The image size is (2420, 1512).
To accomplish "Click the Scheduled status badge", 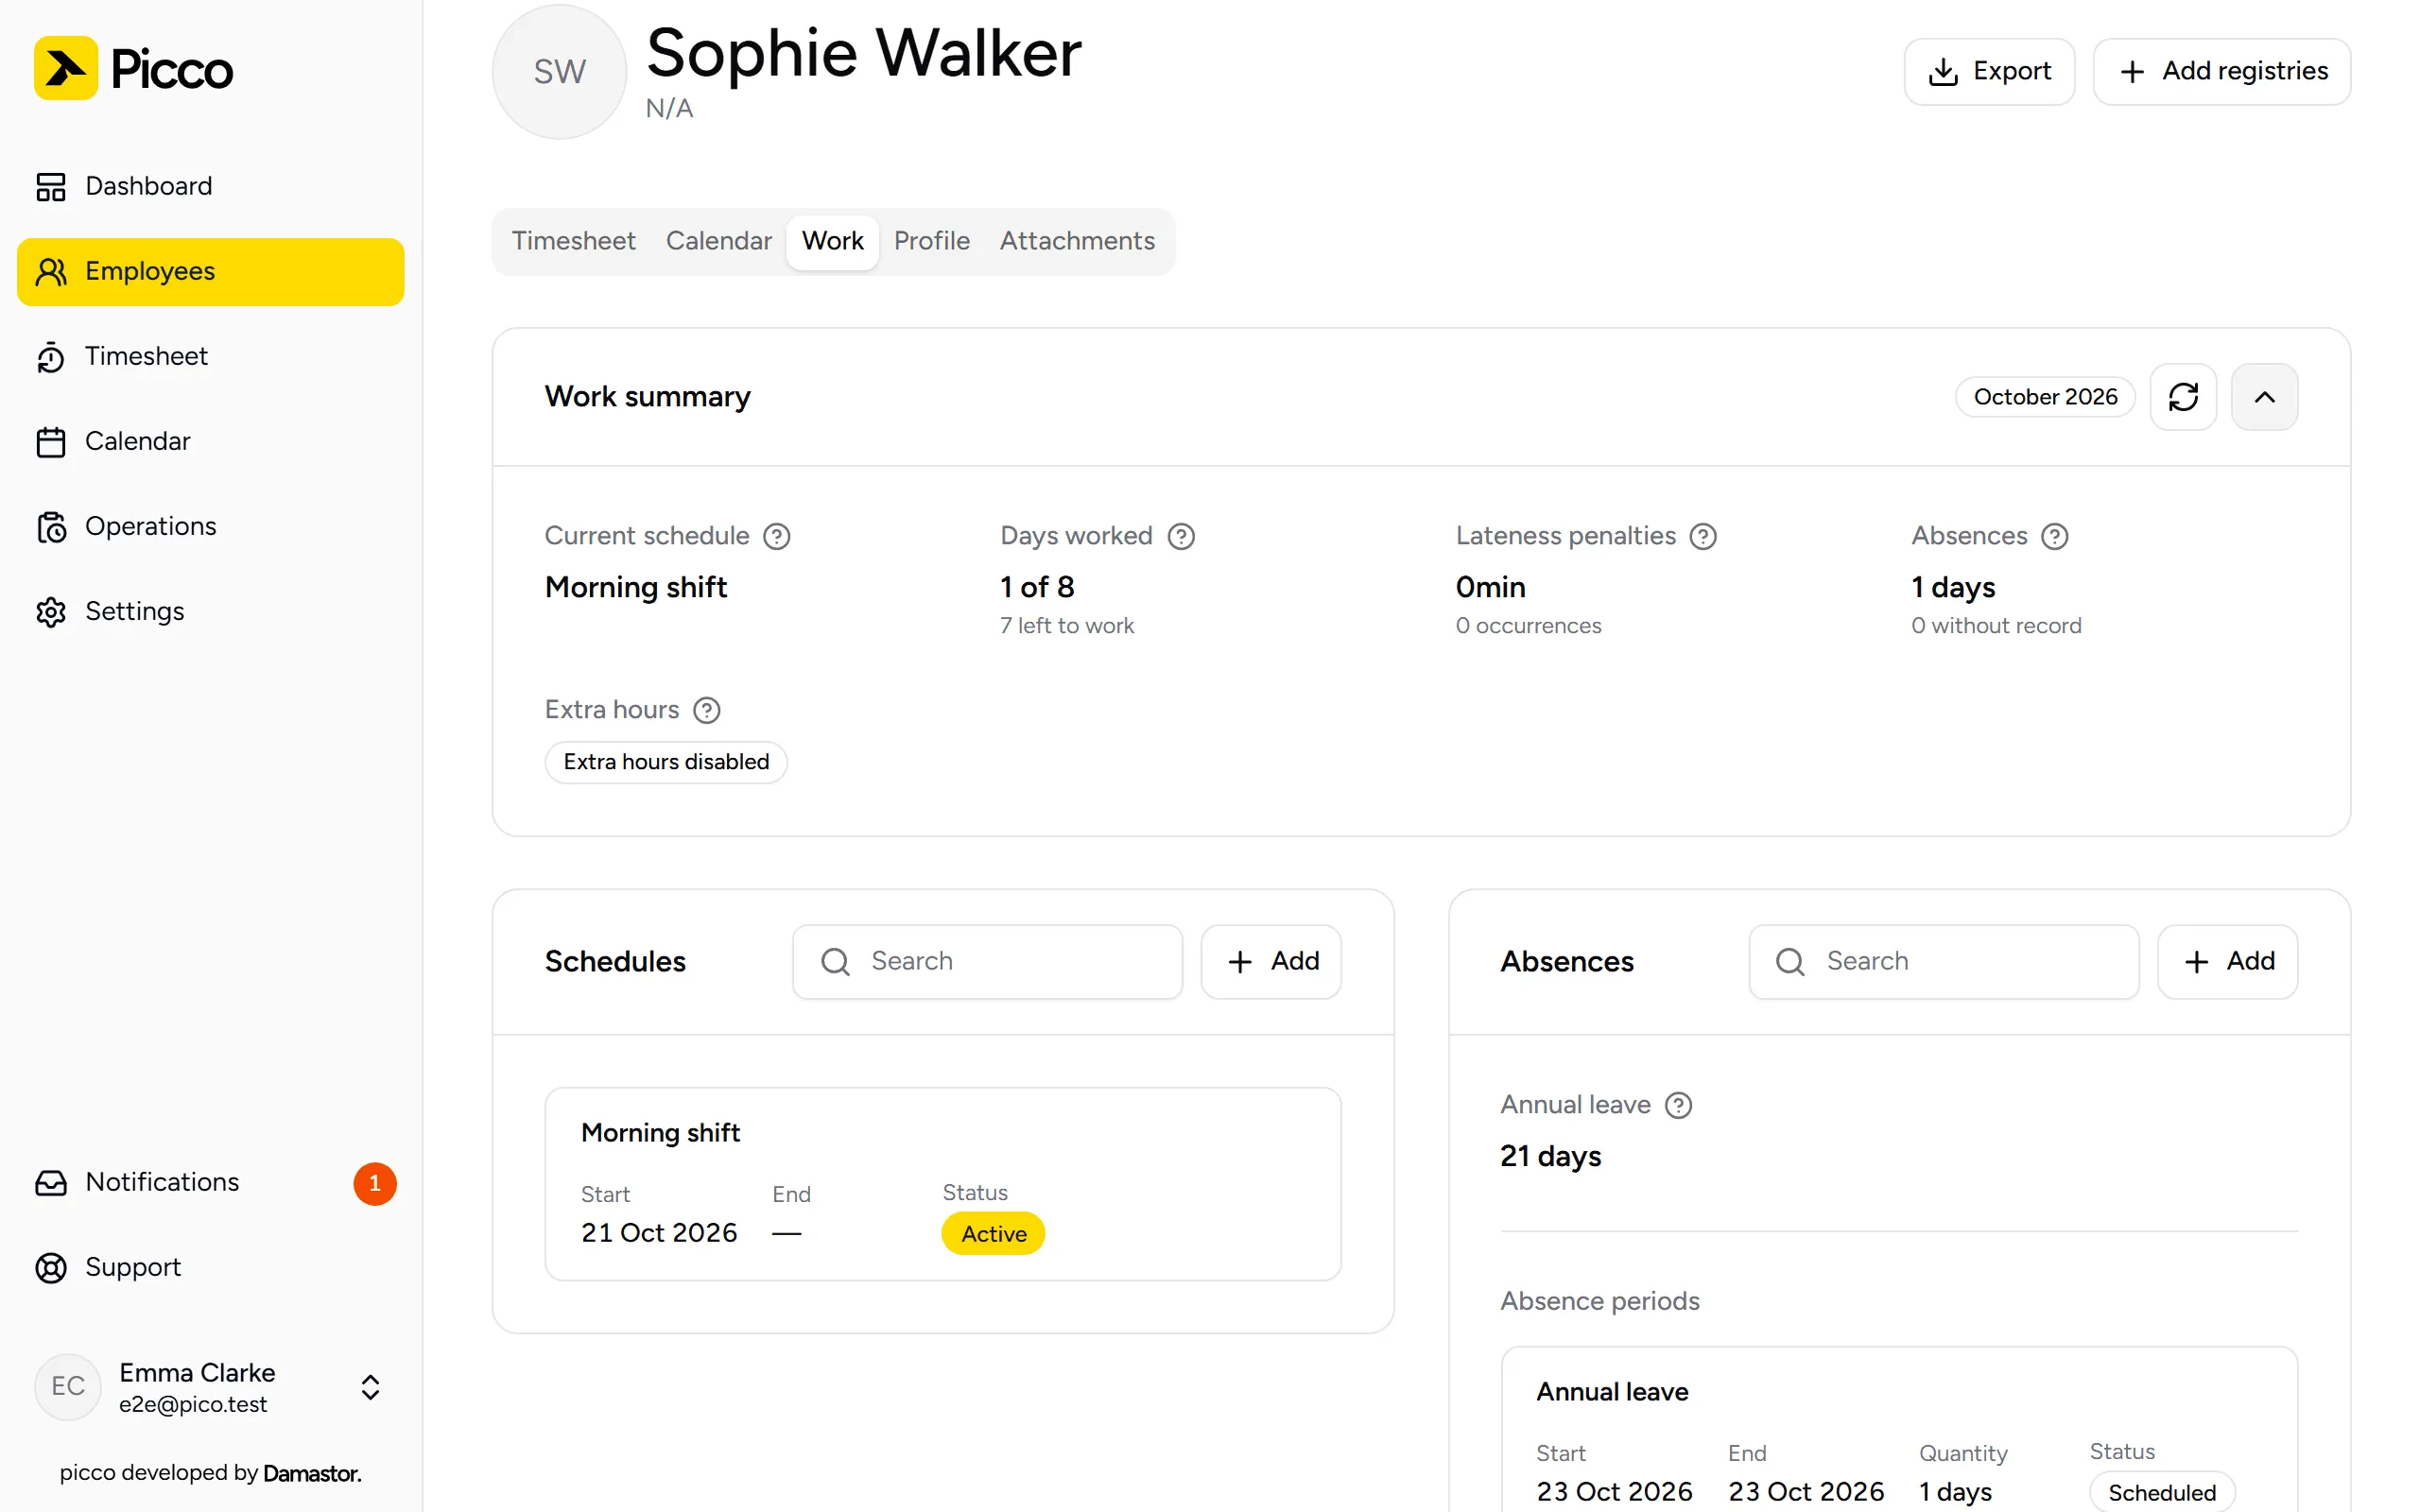I will click(x=2162, y=1492).
